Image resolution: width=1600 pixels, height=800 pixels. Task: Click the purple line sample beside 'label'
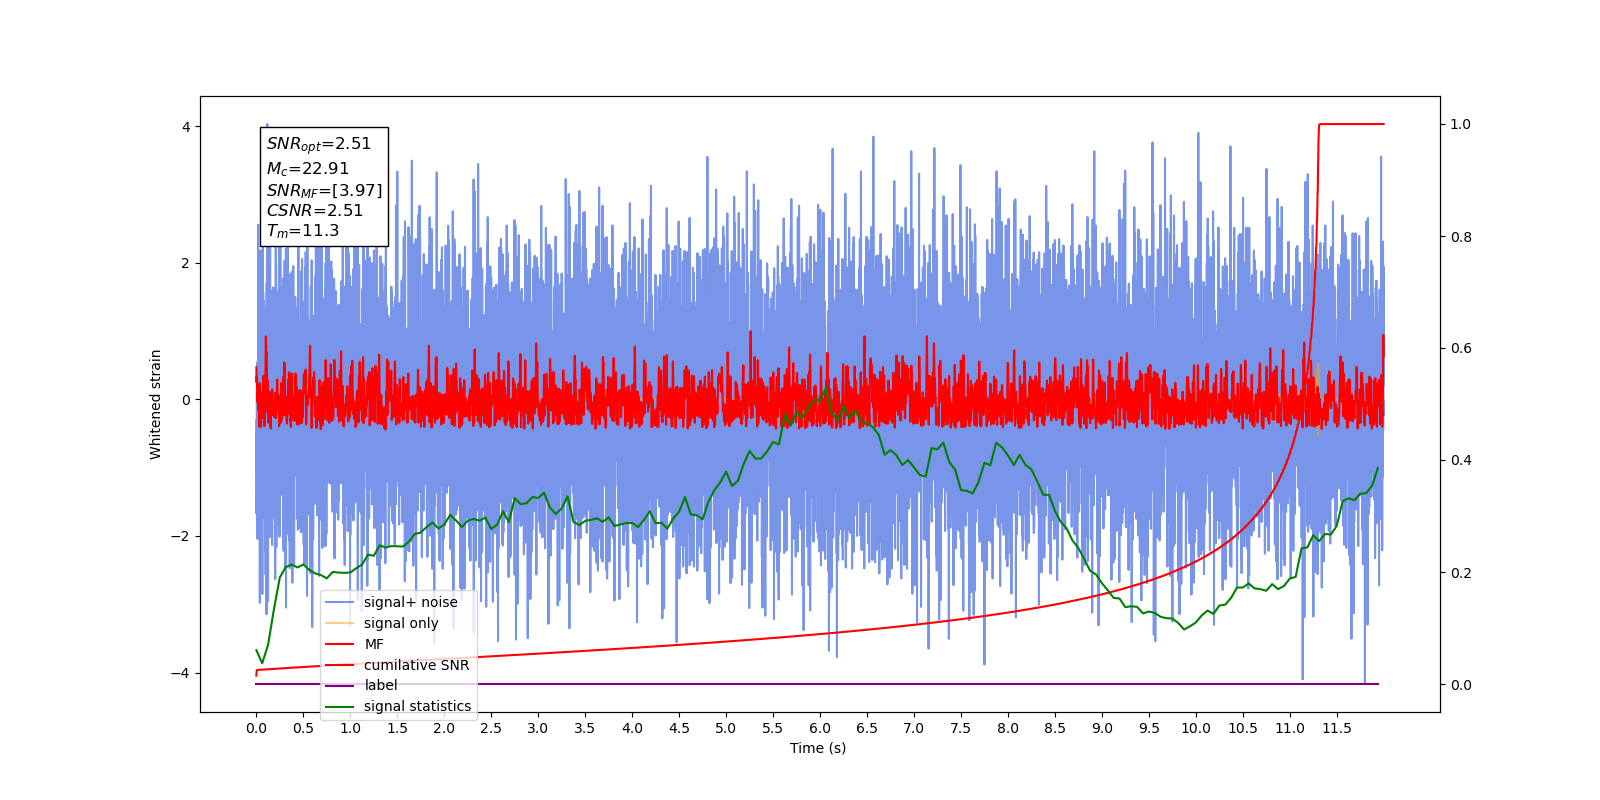340,686
